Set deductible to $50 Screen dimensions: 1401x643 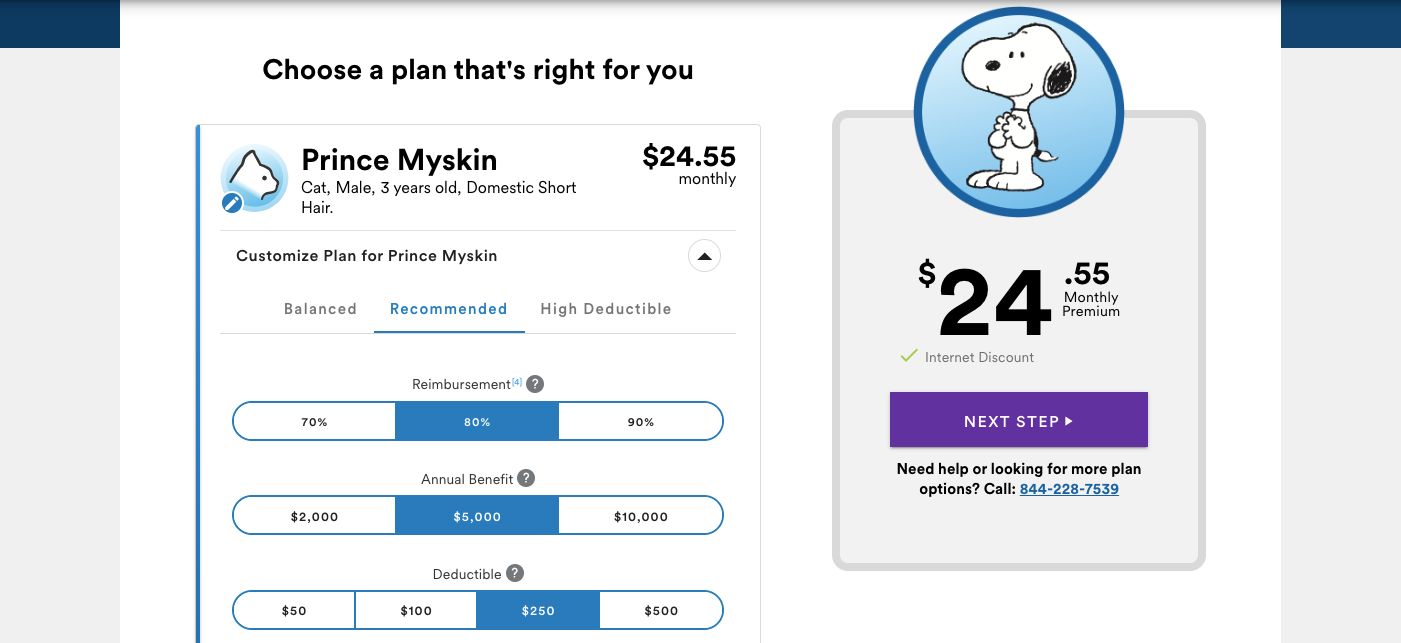point(294,611)
